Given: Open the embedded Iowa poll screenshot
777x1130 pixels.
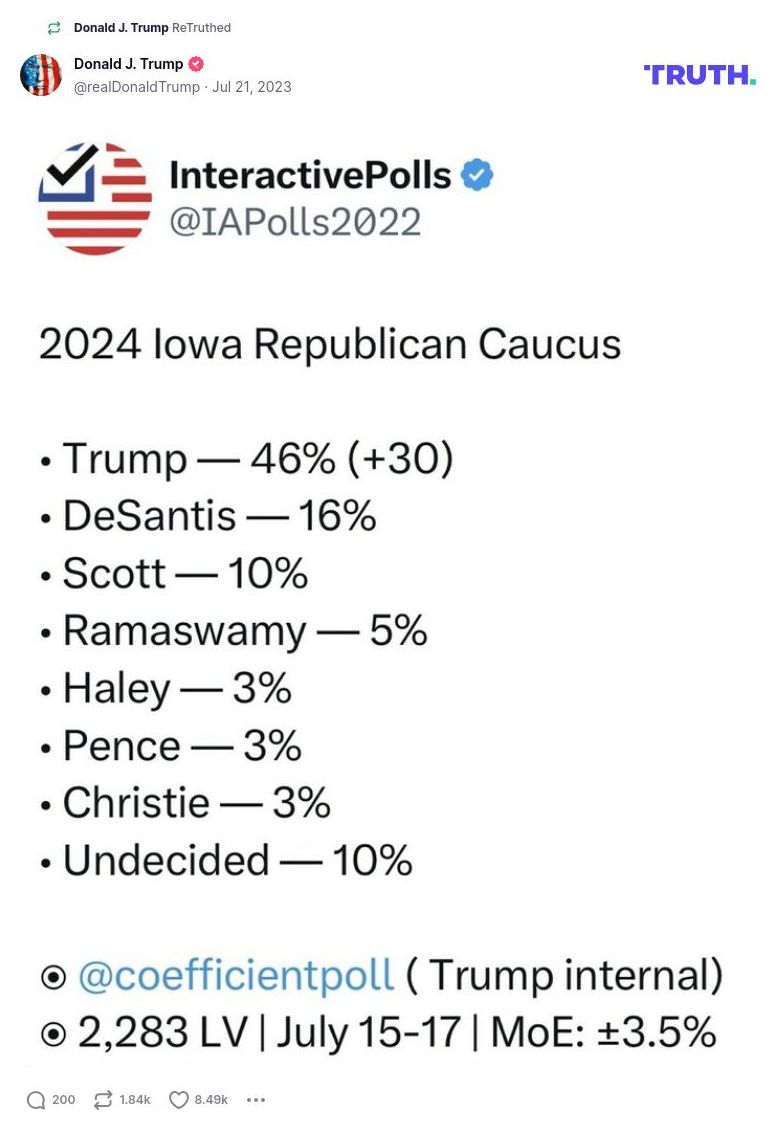Looking at the screenshot, I should [388, 600].
